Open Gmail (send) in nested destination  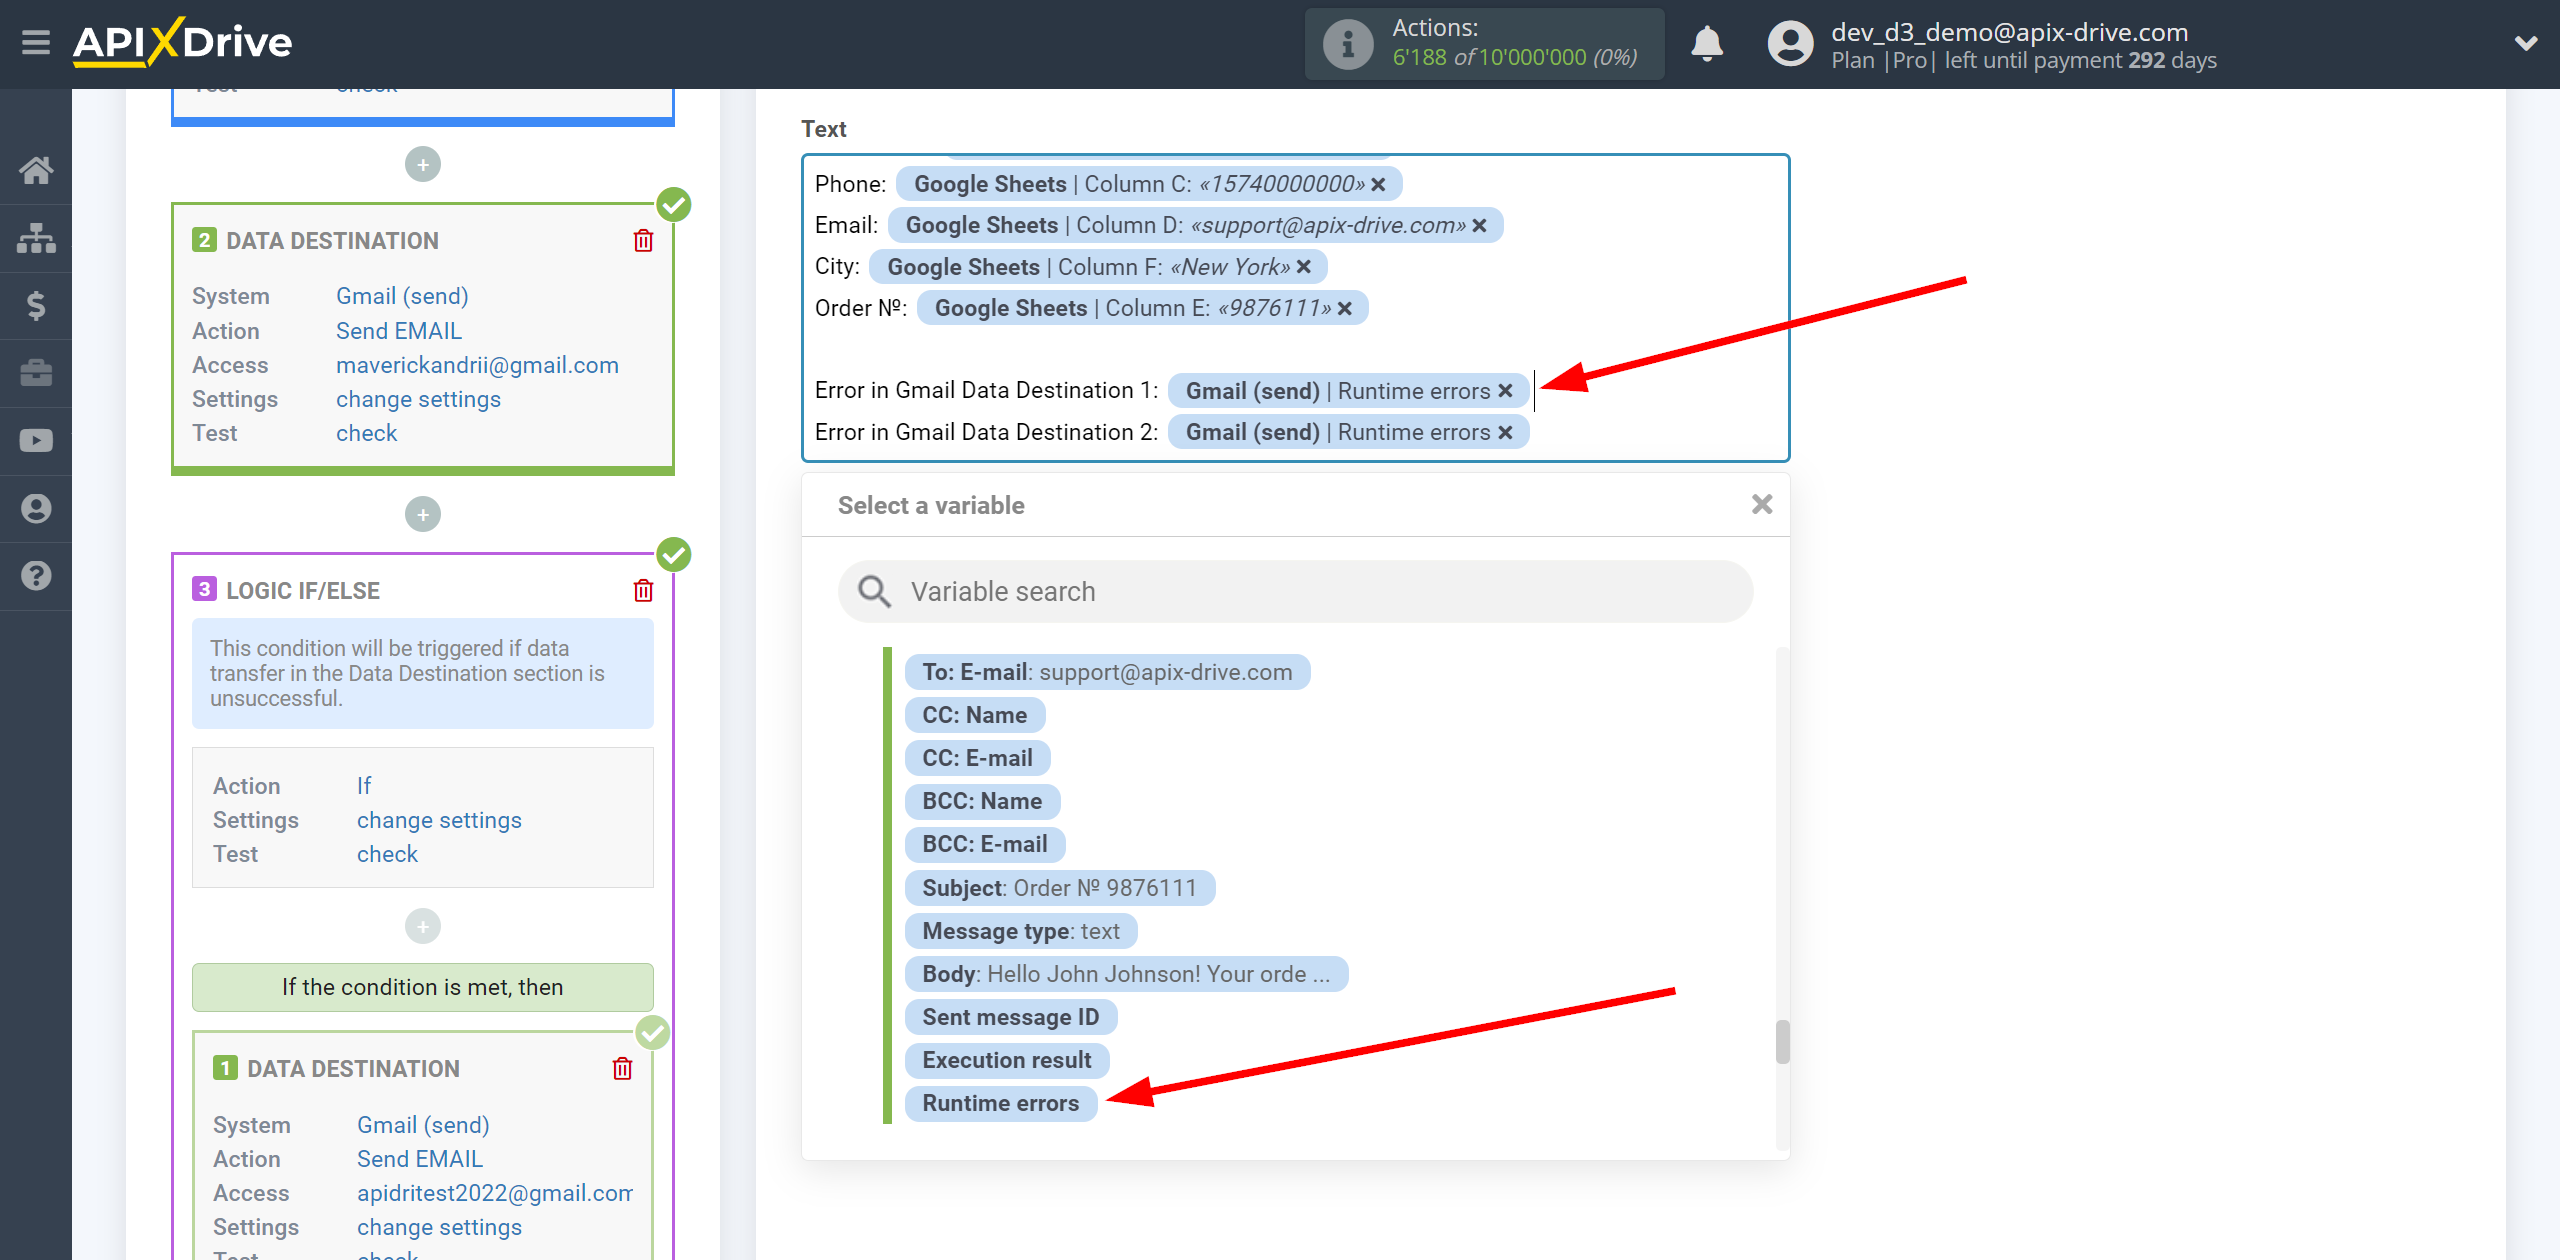coord(423,1125)
